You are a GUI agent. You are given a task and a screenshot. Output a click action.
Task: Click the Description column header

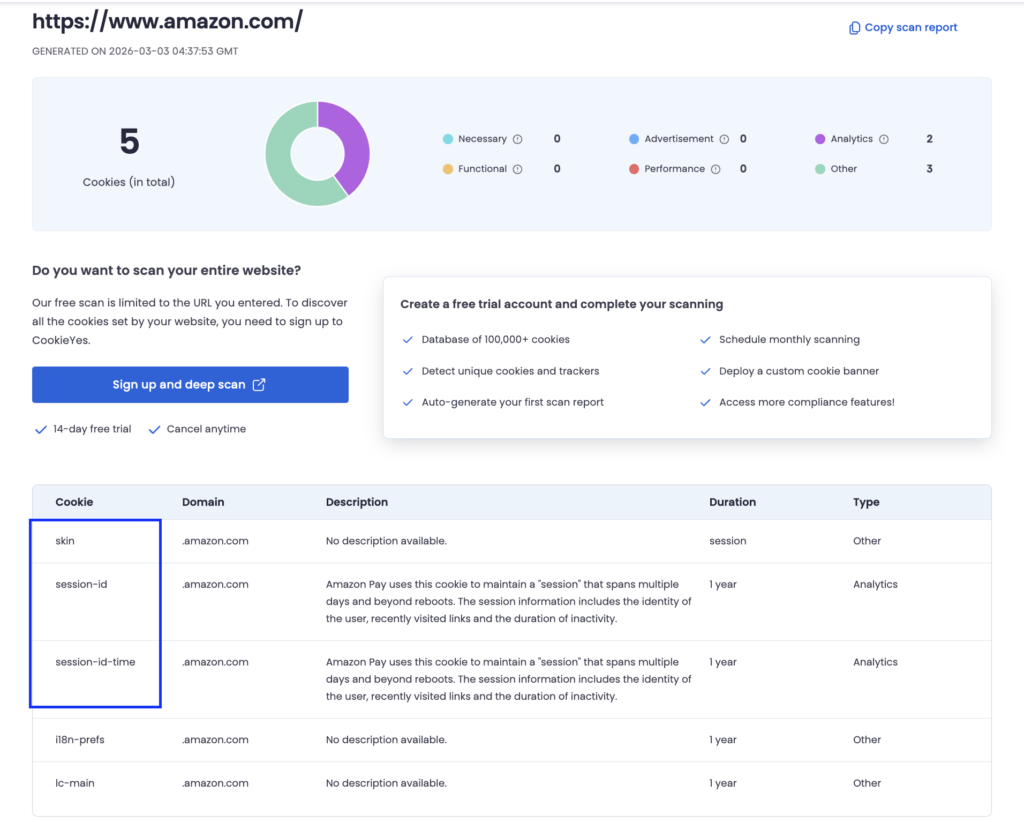pos(357,502)
